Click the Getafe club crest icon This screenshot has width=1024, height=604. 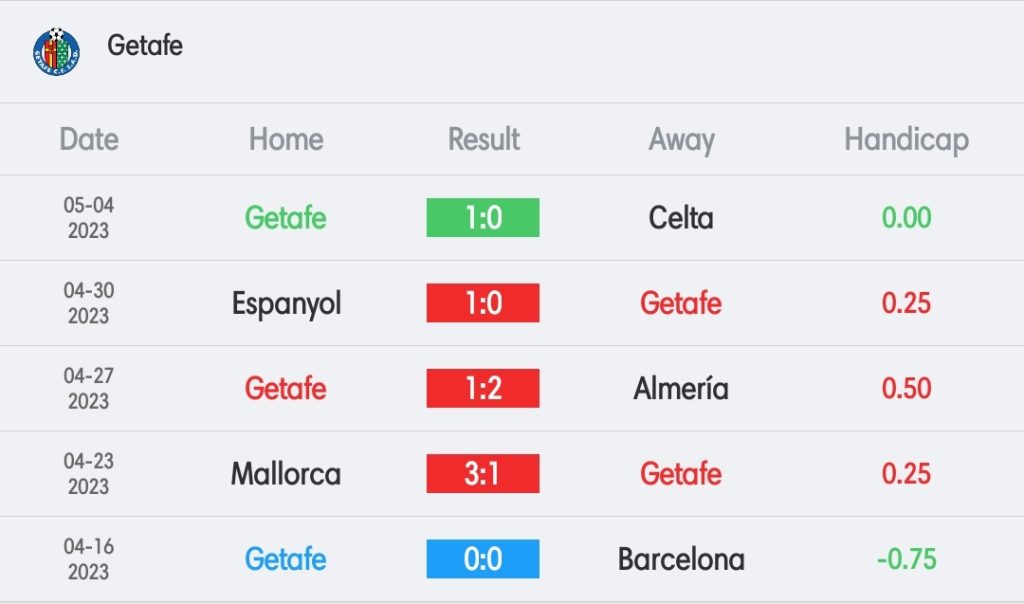pyautogui.click(x=56, y=52)
